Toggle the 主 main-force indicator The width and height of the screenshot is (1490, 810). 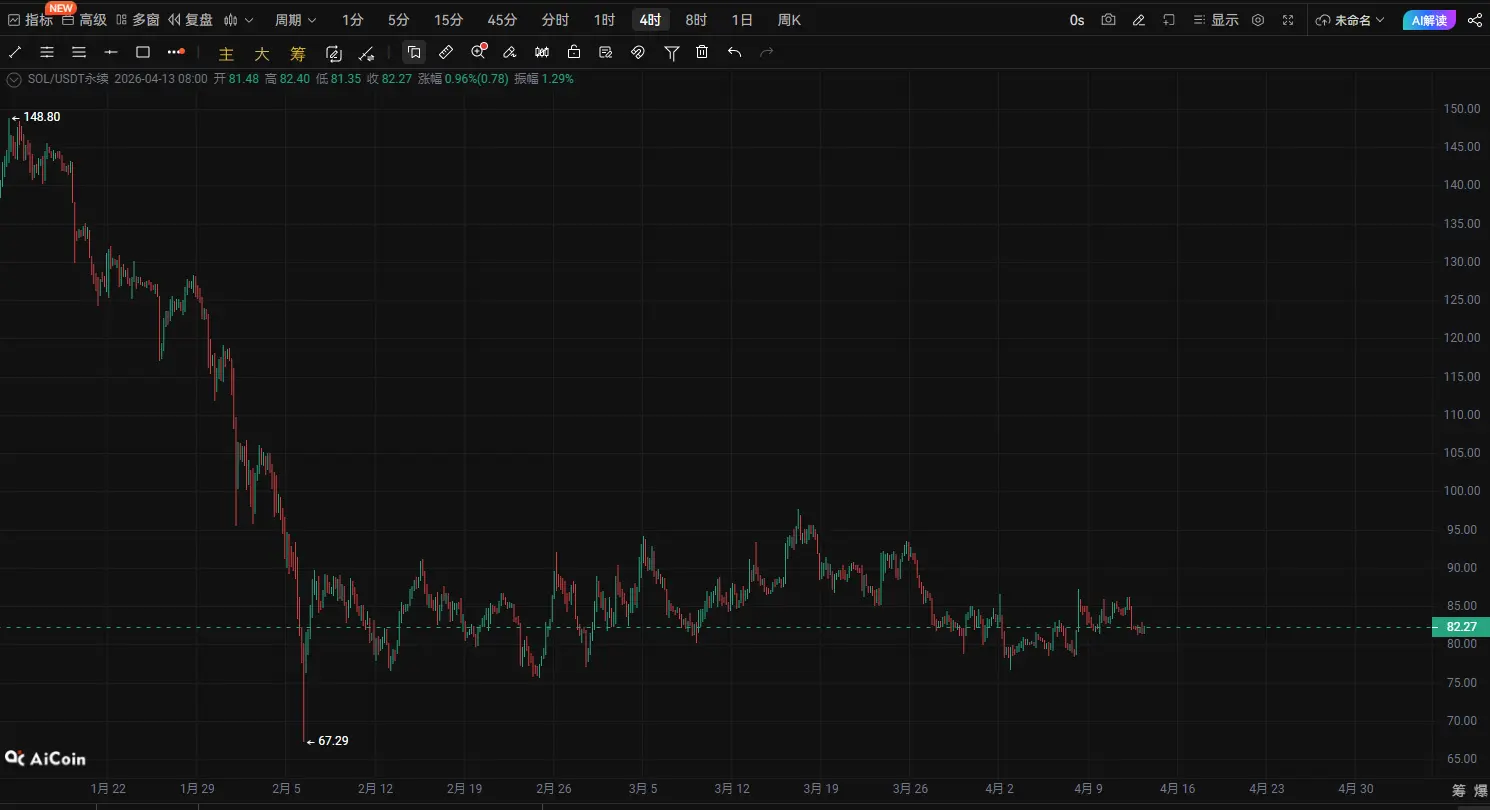coord(226,53)
